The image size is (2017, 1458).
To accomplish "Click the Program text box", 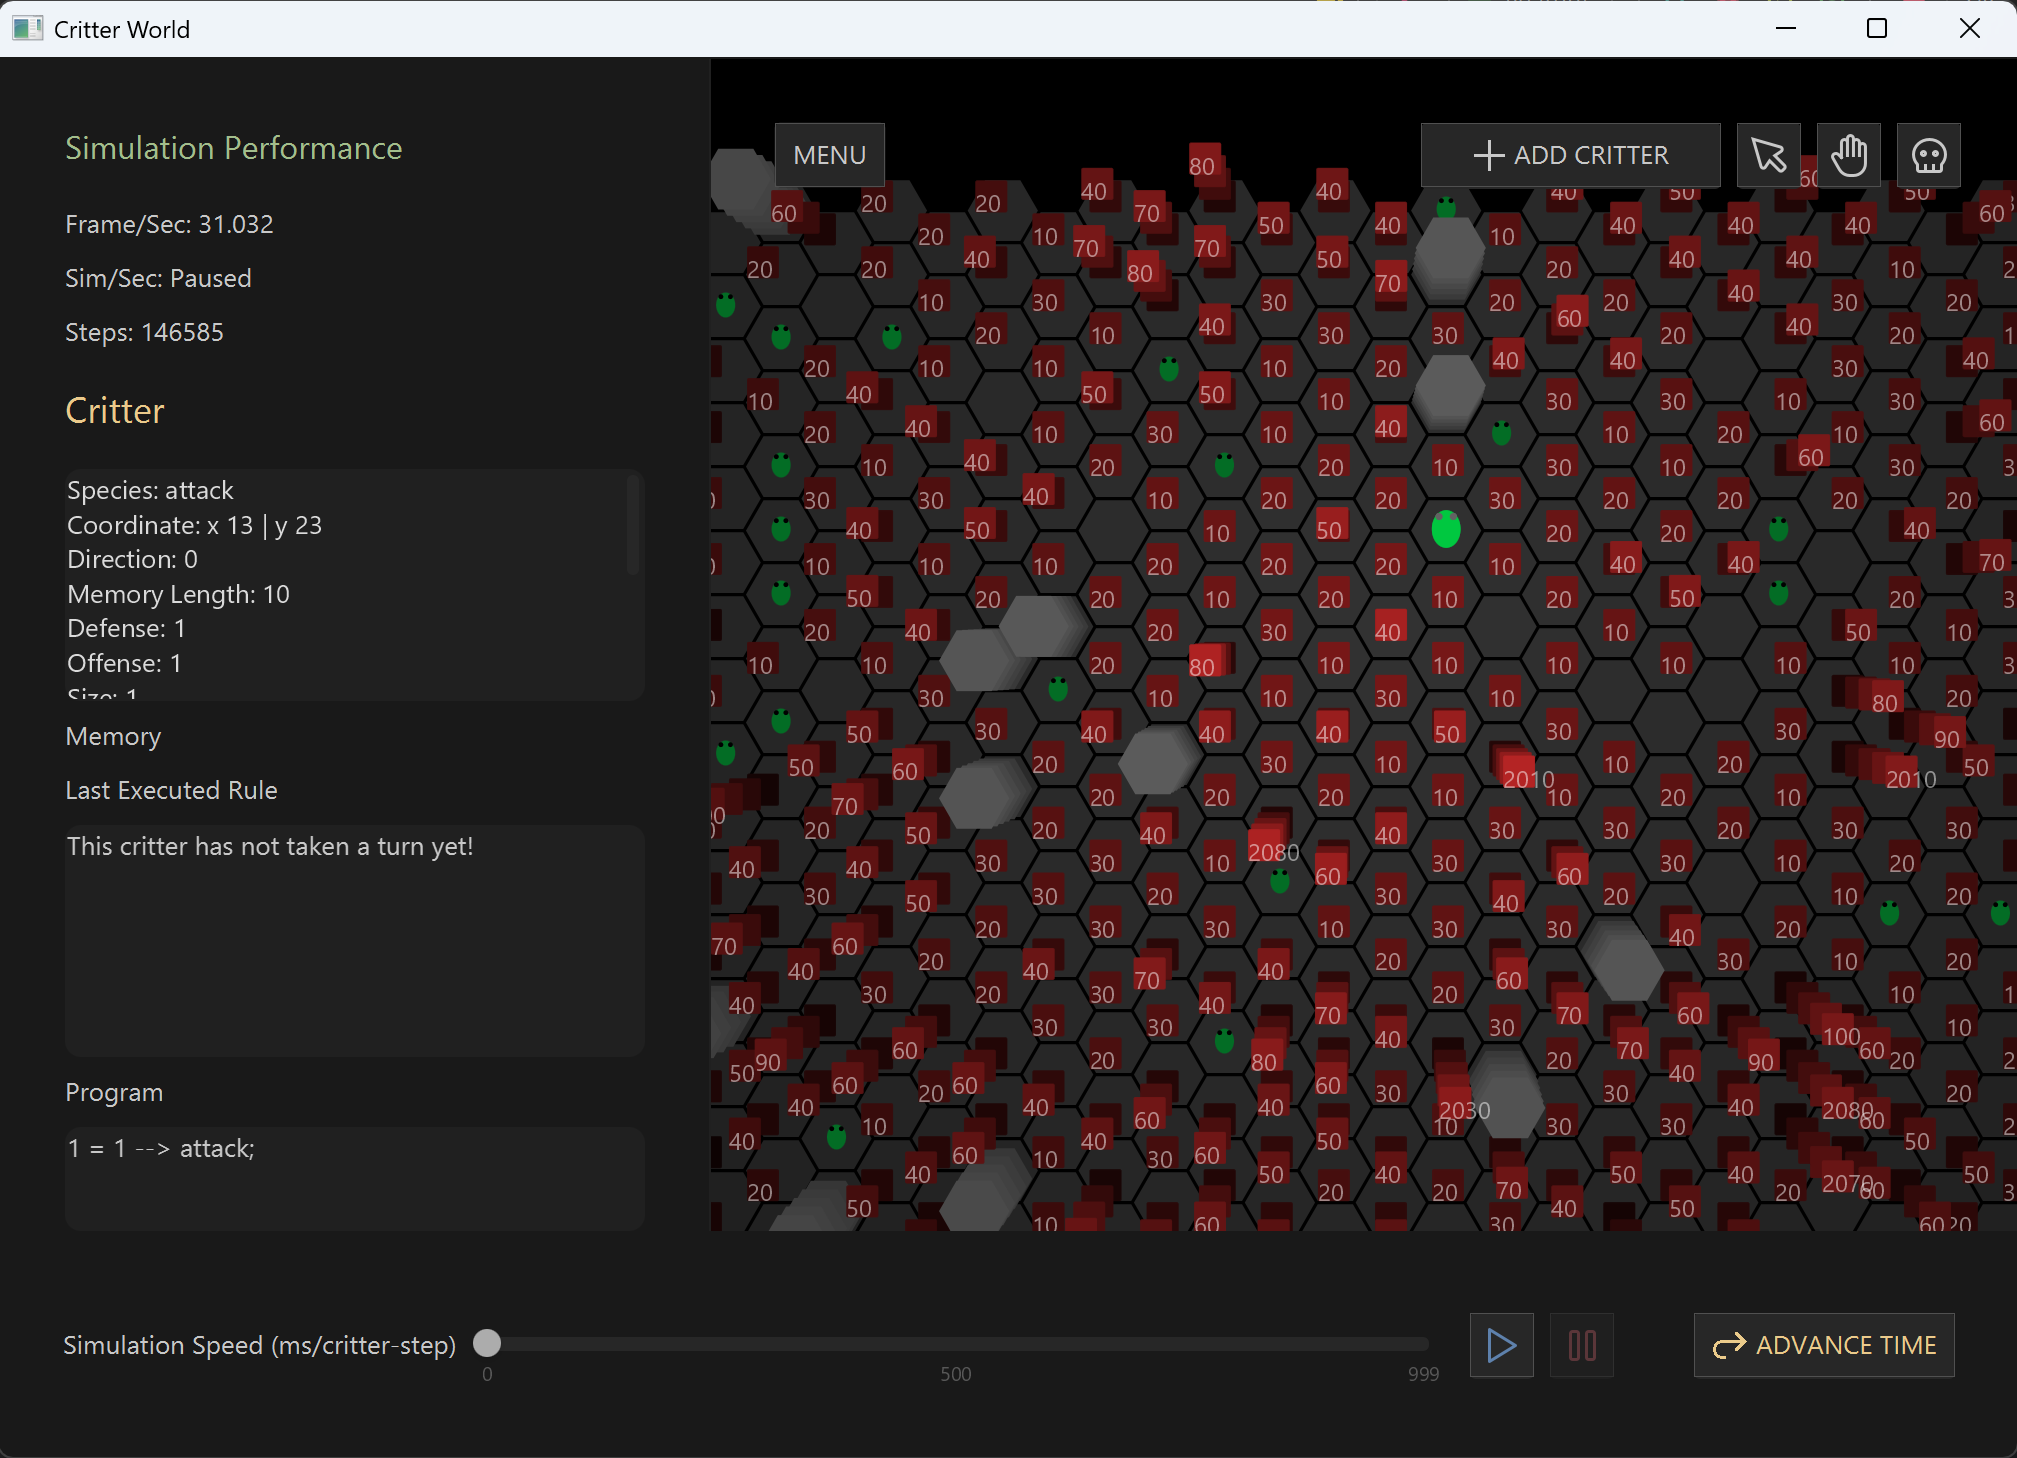I will tap(354, 1178).
